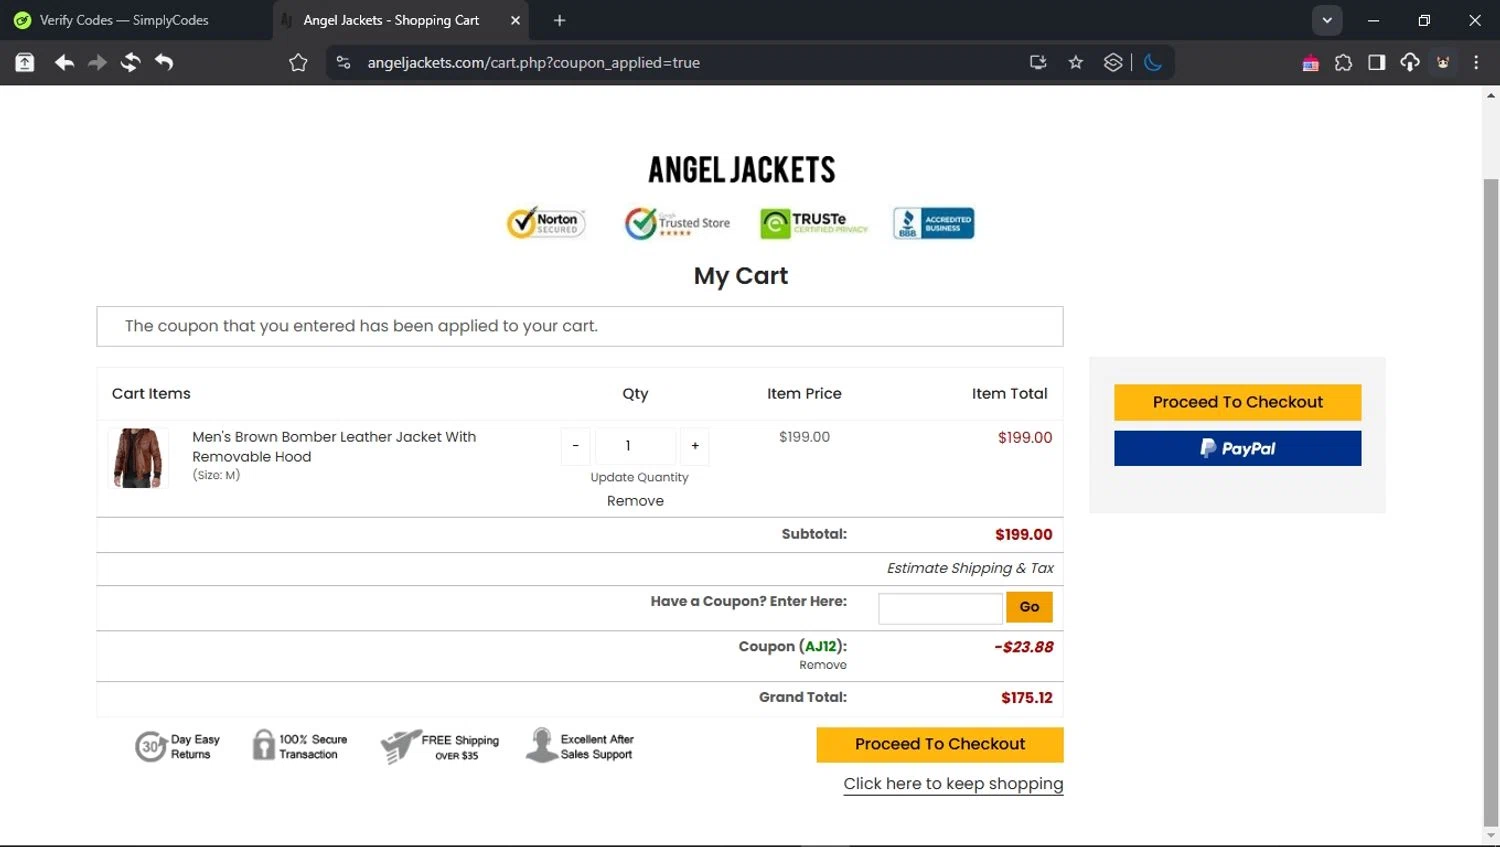Open the Extensions puzzle icon
This screenshot has height=847, width=1500.
coord(1343,63)
